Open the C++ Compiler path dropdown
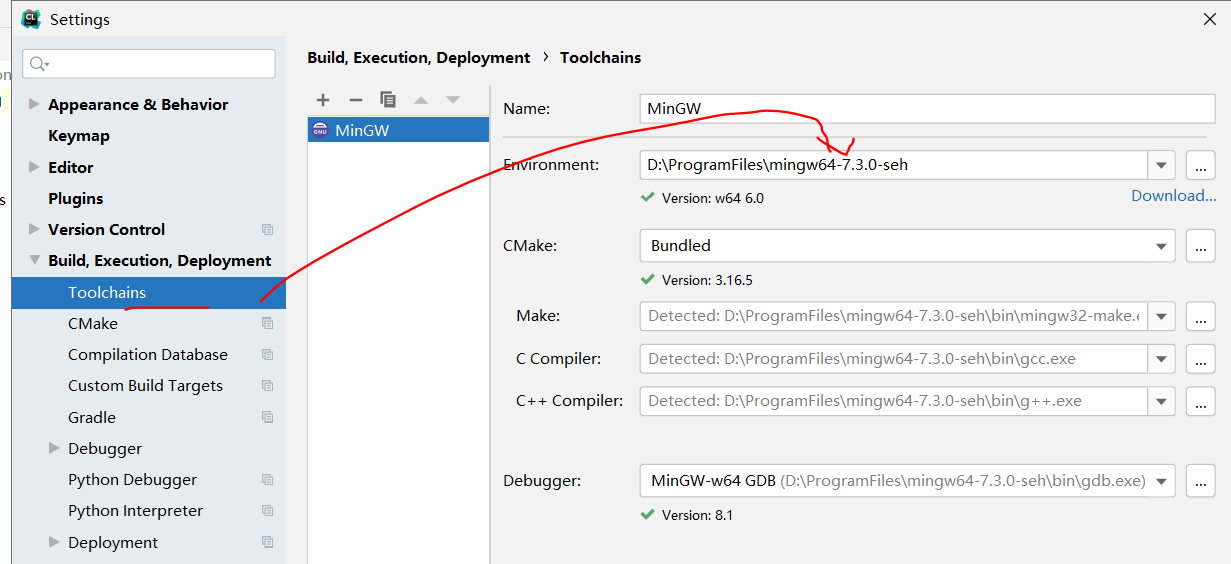 pyautogui.click(x=1161, y=401)
